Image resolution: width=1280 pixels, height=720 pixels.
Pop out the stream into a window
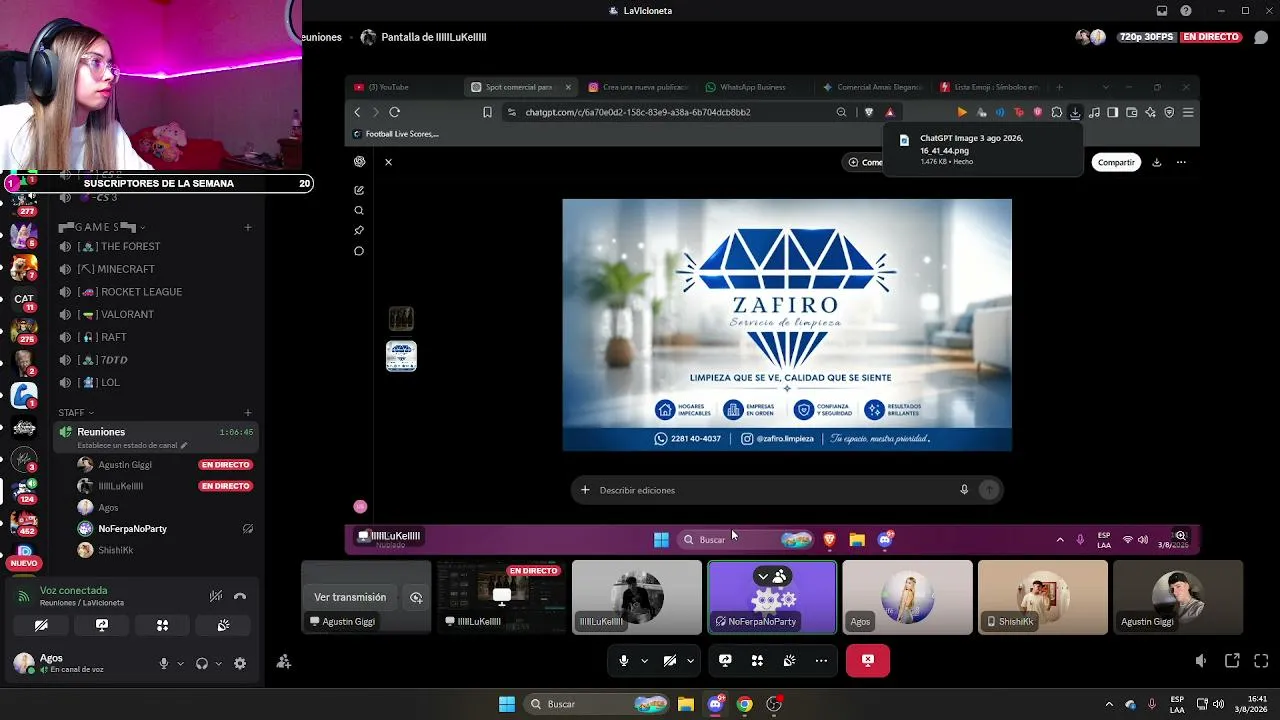pos(1232,661)
